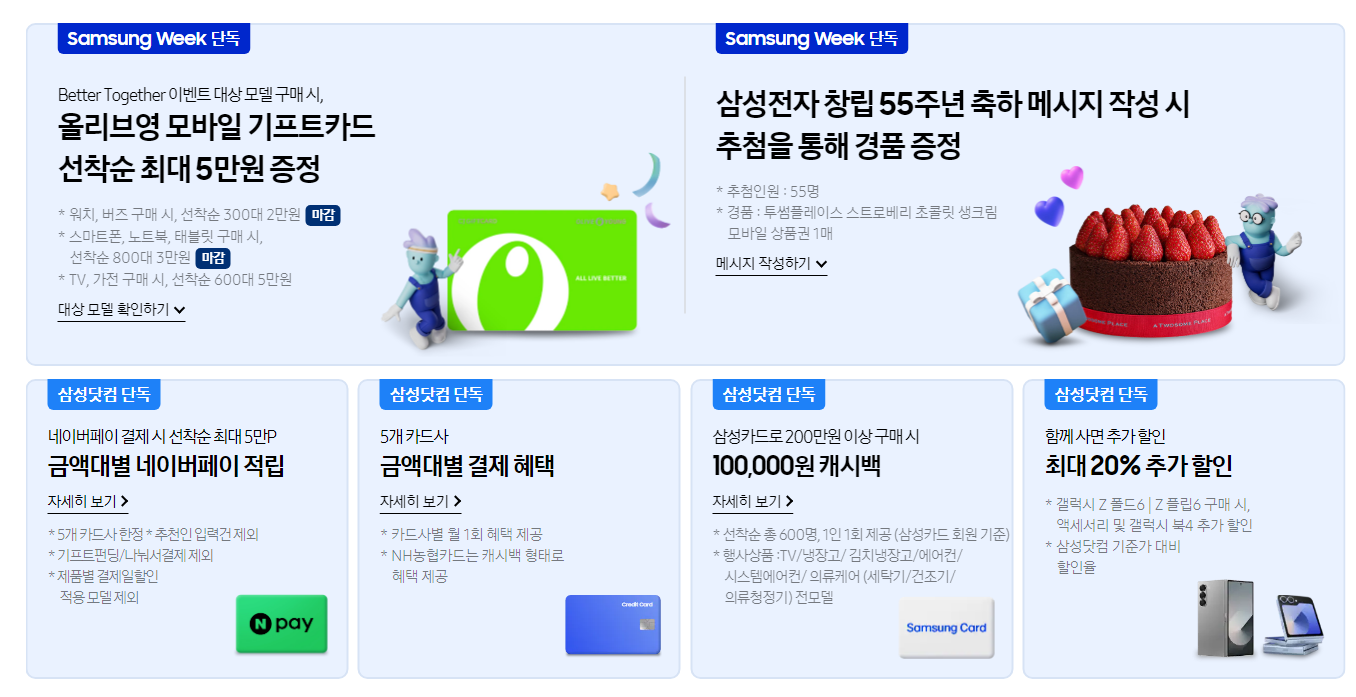Click the purple heart icon above the cake
This screenshot has height=697, width=1356.
1072,177
